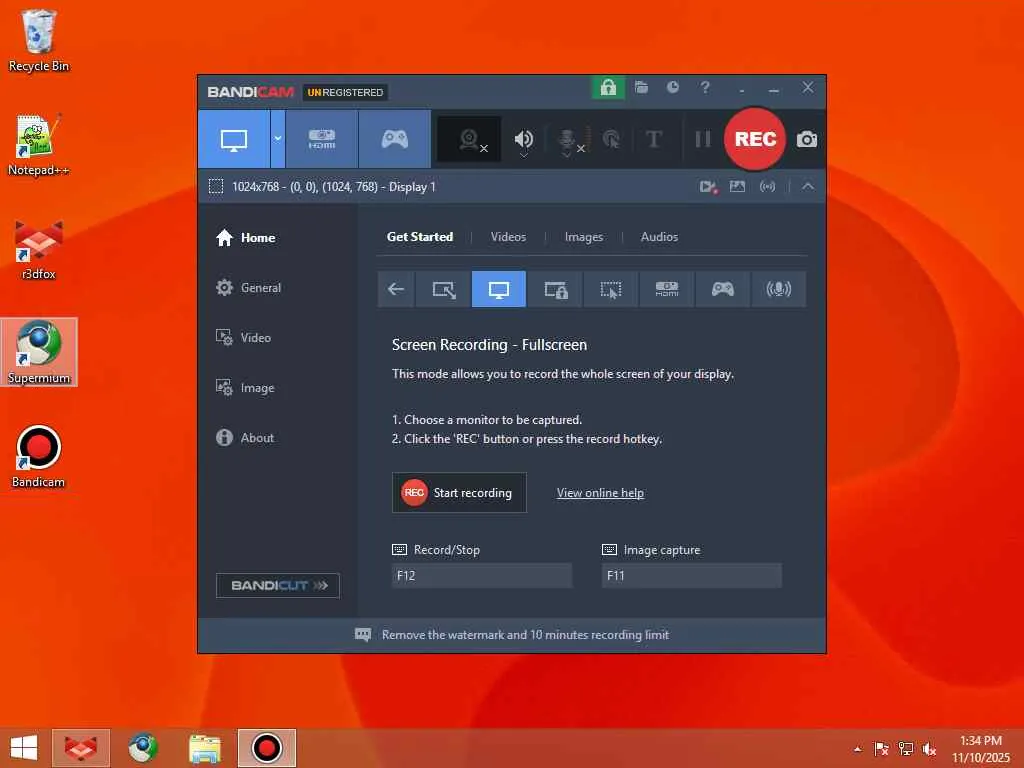Open Image settings in sidebar
1024x768 pixels.
click(x=245, y=388)
